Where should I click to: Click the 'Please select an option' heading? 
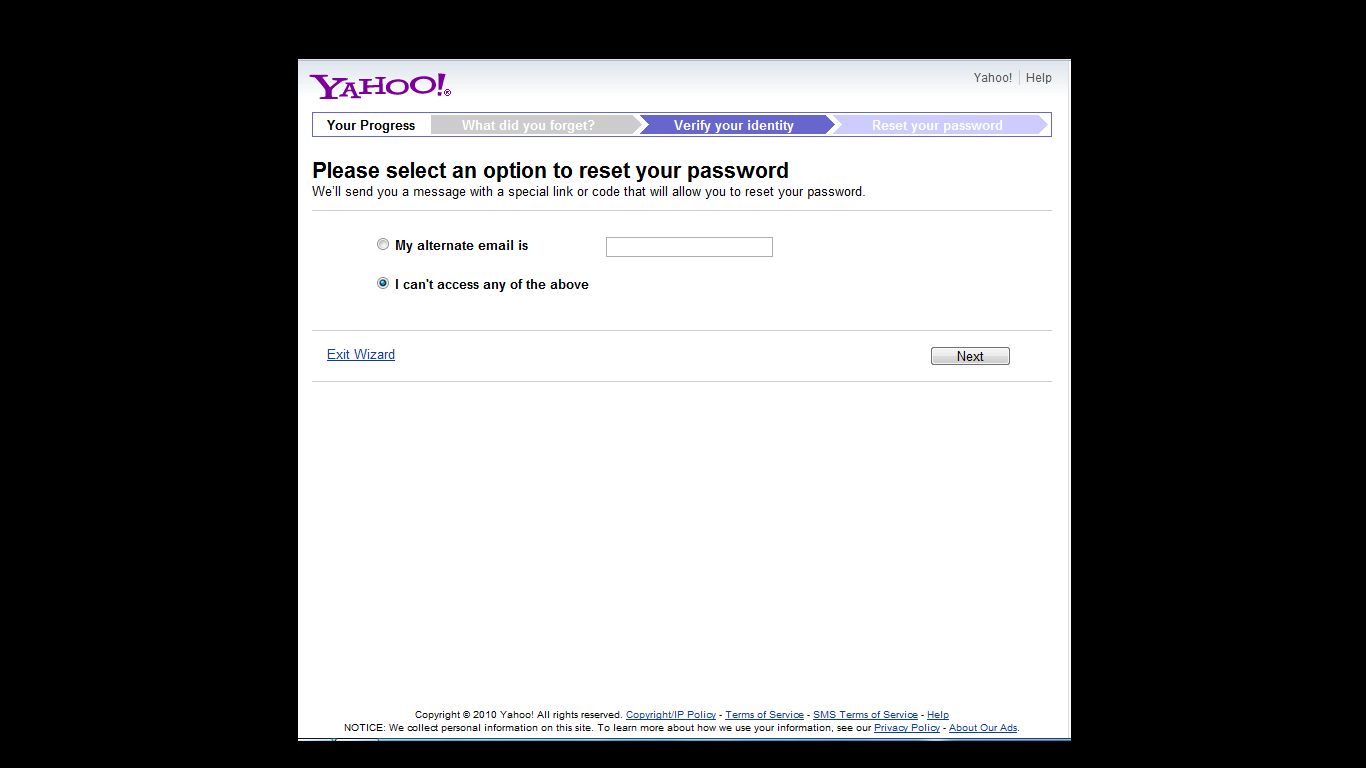(550, 170)
